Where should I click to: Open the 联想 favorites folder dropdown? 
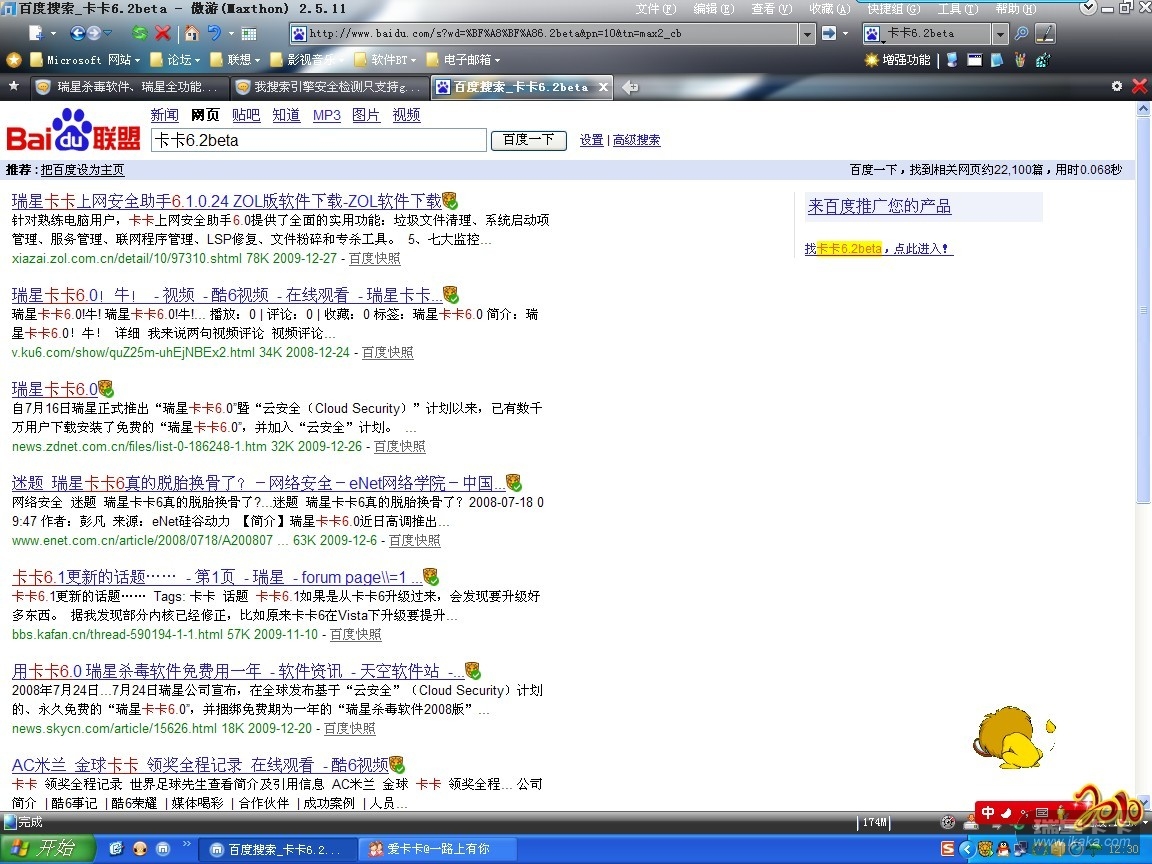coord(235,60)
